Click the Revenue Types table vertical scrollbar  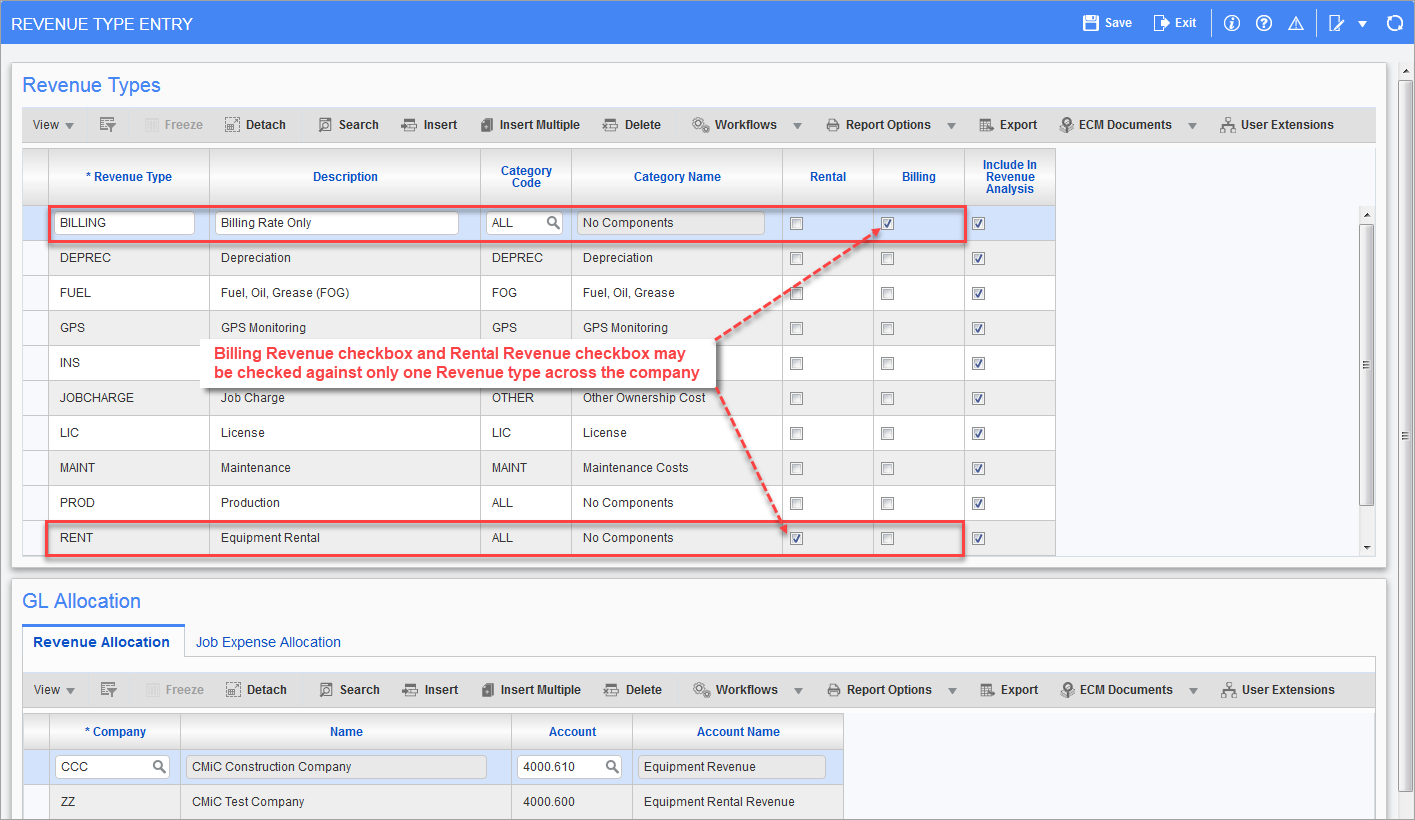click(1366, 364)
